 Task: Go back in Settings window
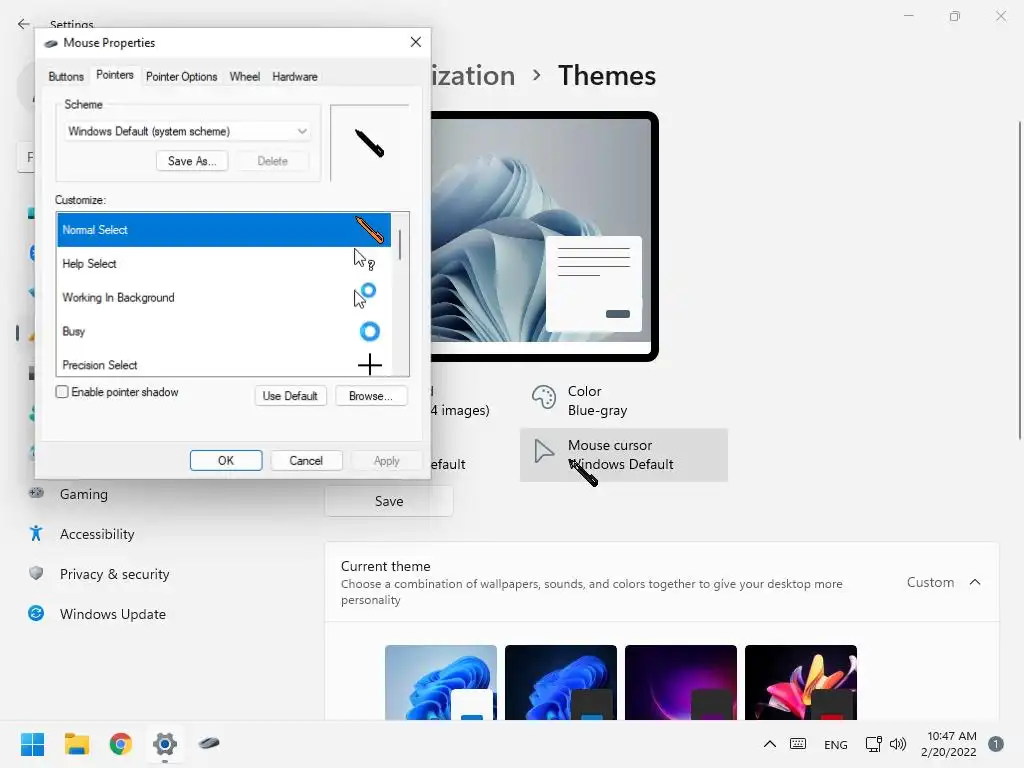24,24
